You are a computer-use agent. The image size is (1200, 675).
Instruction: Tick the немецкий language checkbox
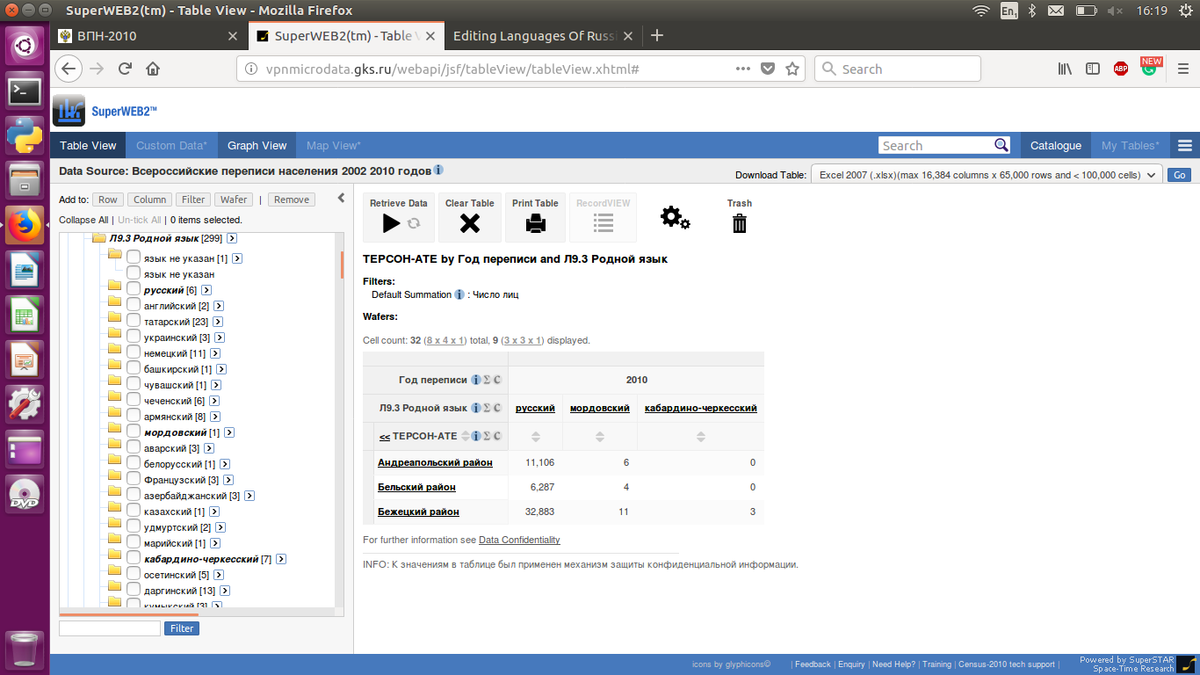pyautogui.click(x=133, y=354)
